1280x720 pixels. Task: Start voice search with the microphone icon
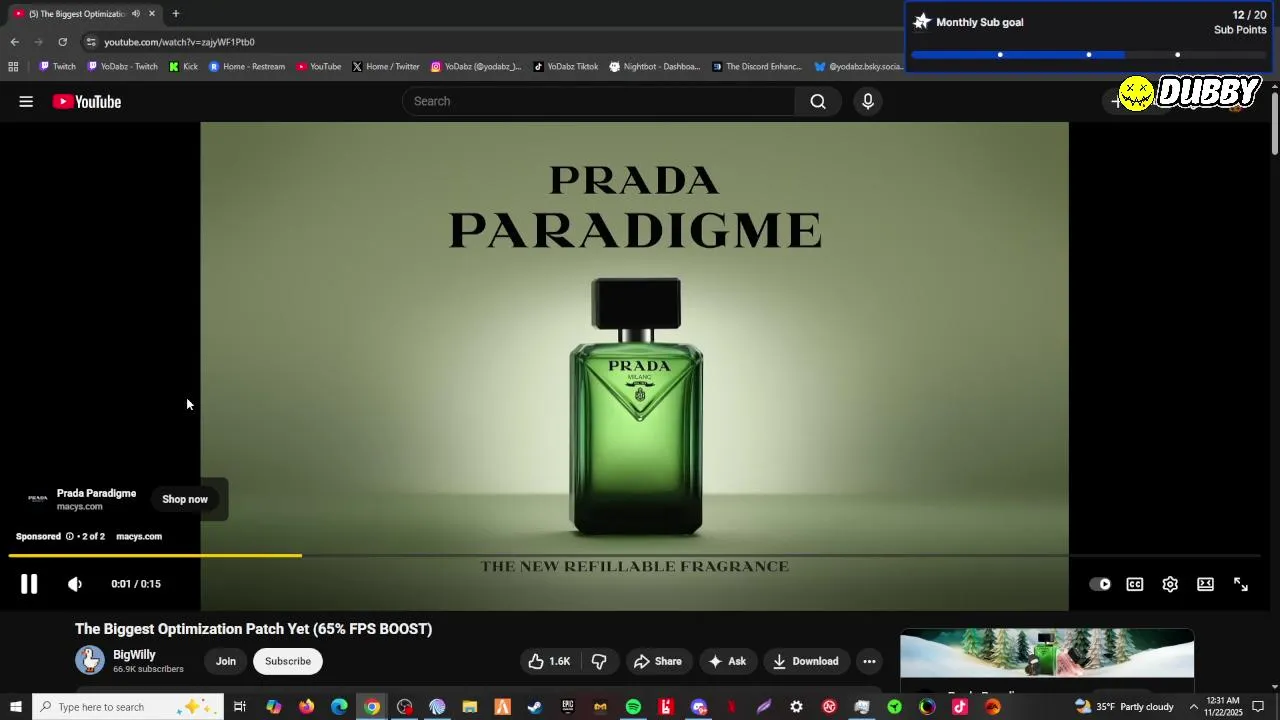click(x=868, y=101)
